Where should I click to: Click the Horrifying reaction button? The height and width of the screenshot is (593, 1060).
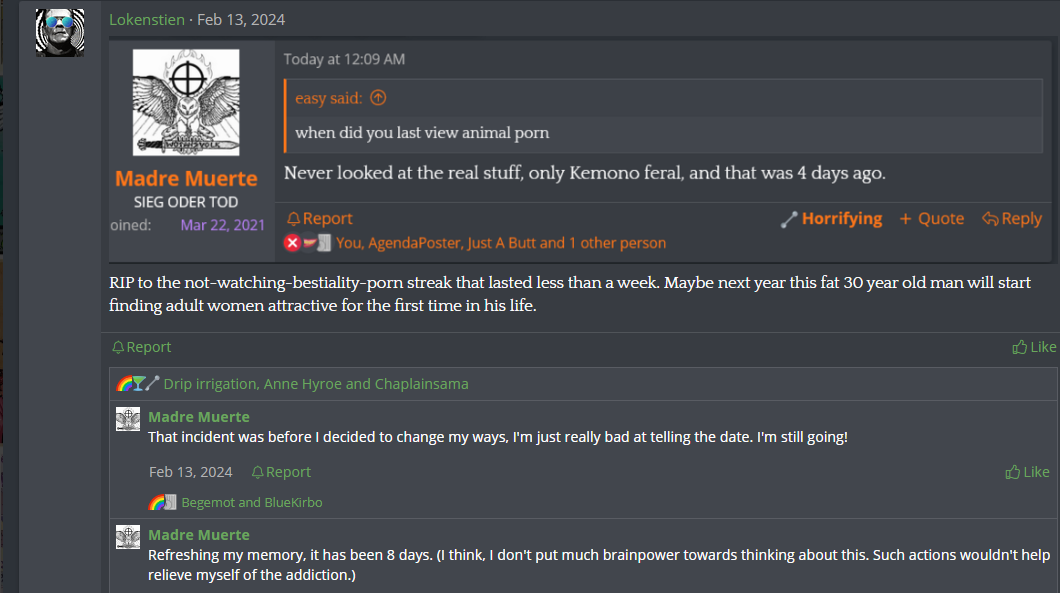(x=832, y=218)
